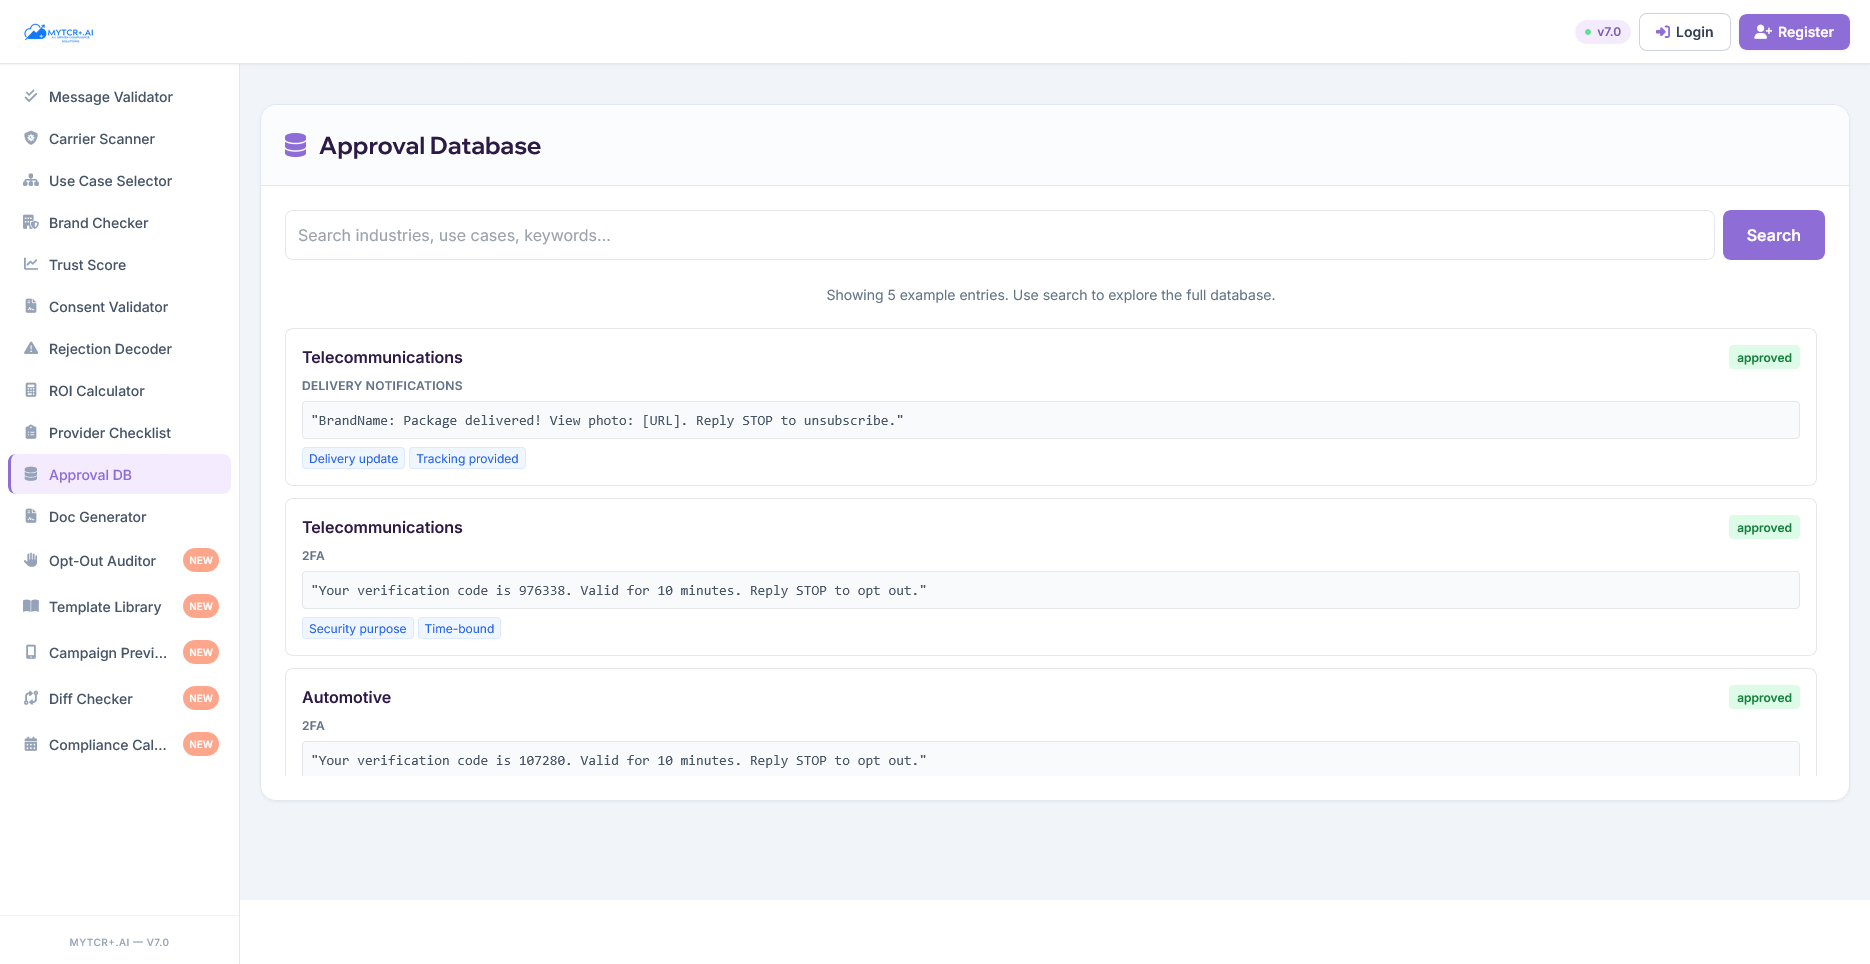
Task: Select the Provider Checklist tool
Action: (110, 432)
